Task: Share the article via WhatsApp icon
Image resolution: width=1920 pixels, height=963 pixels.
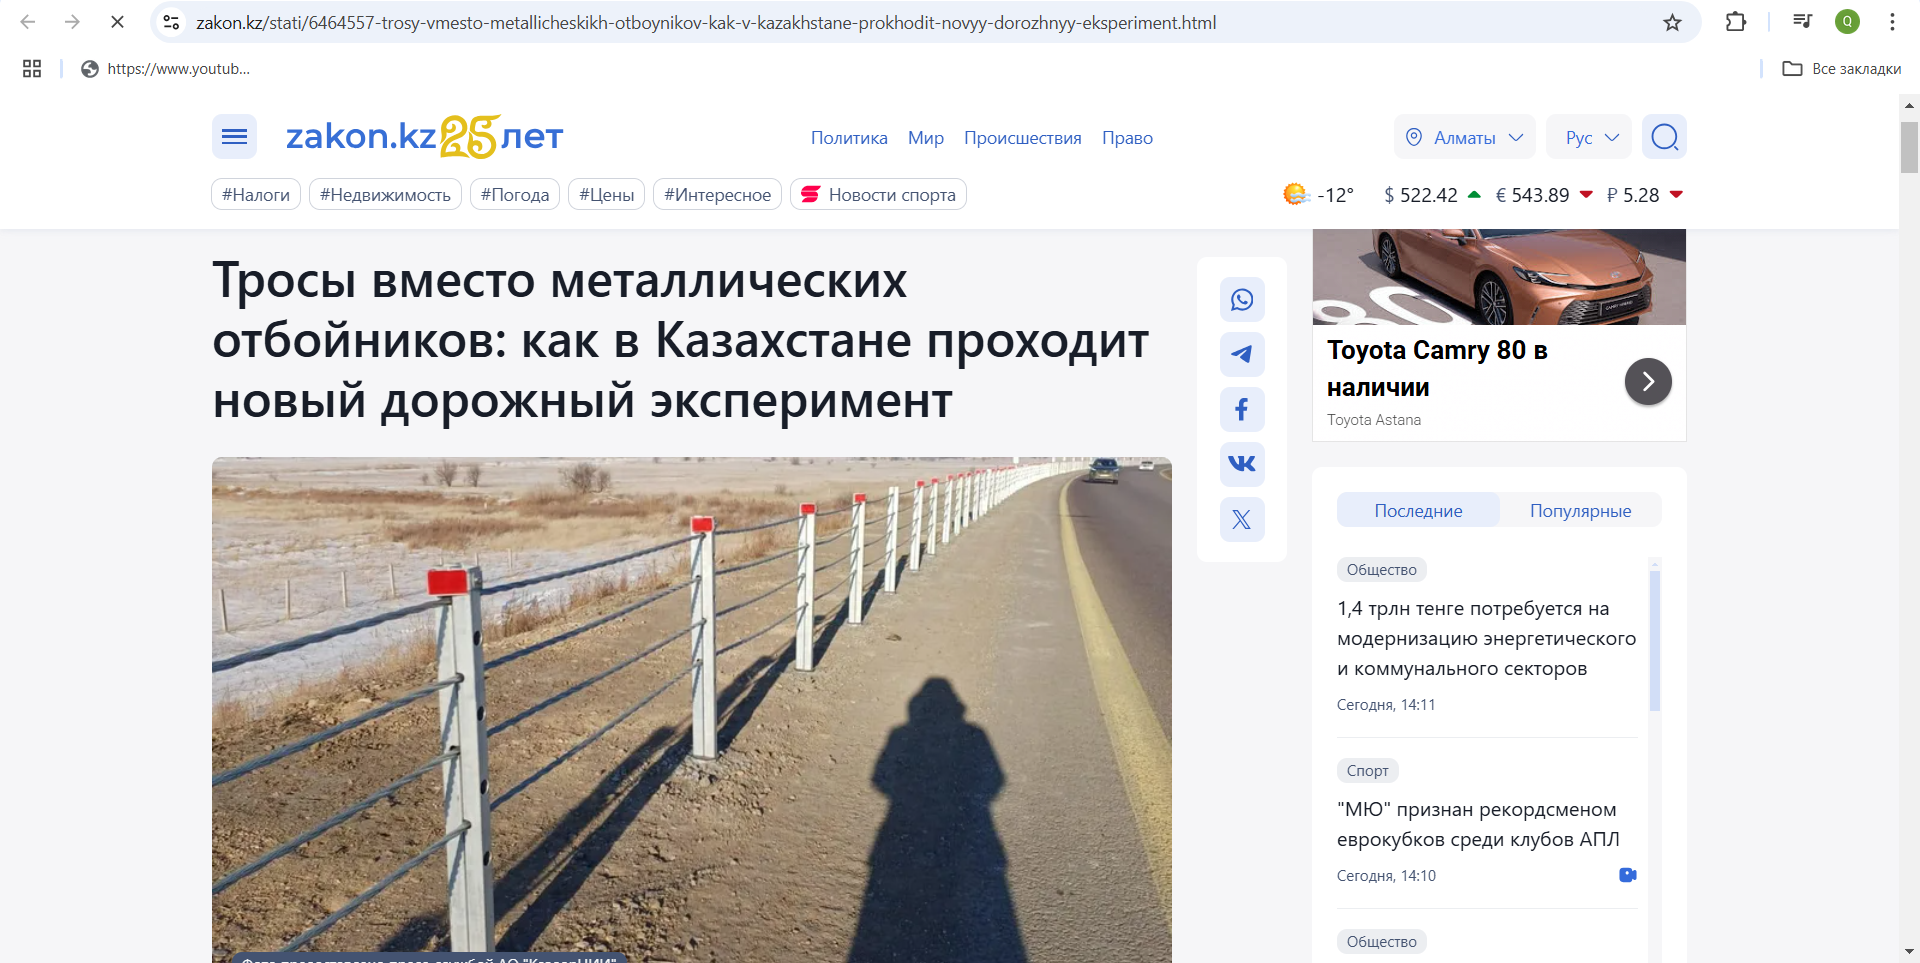Action: (1242, 300)
